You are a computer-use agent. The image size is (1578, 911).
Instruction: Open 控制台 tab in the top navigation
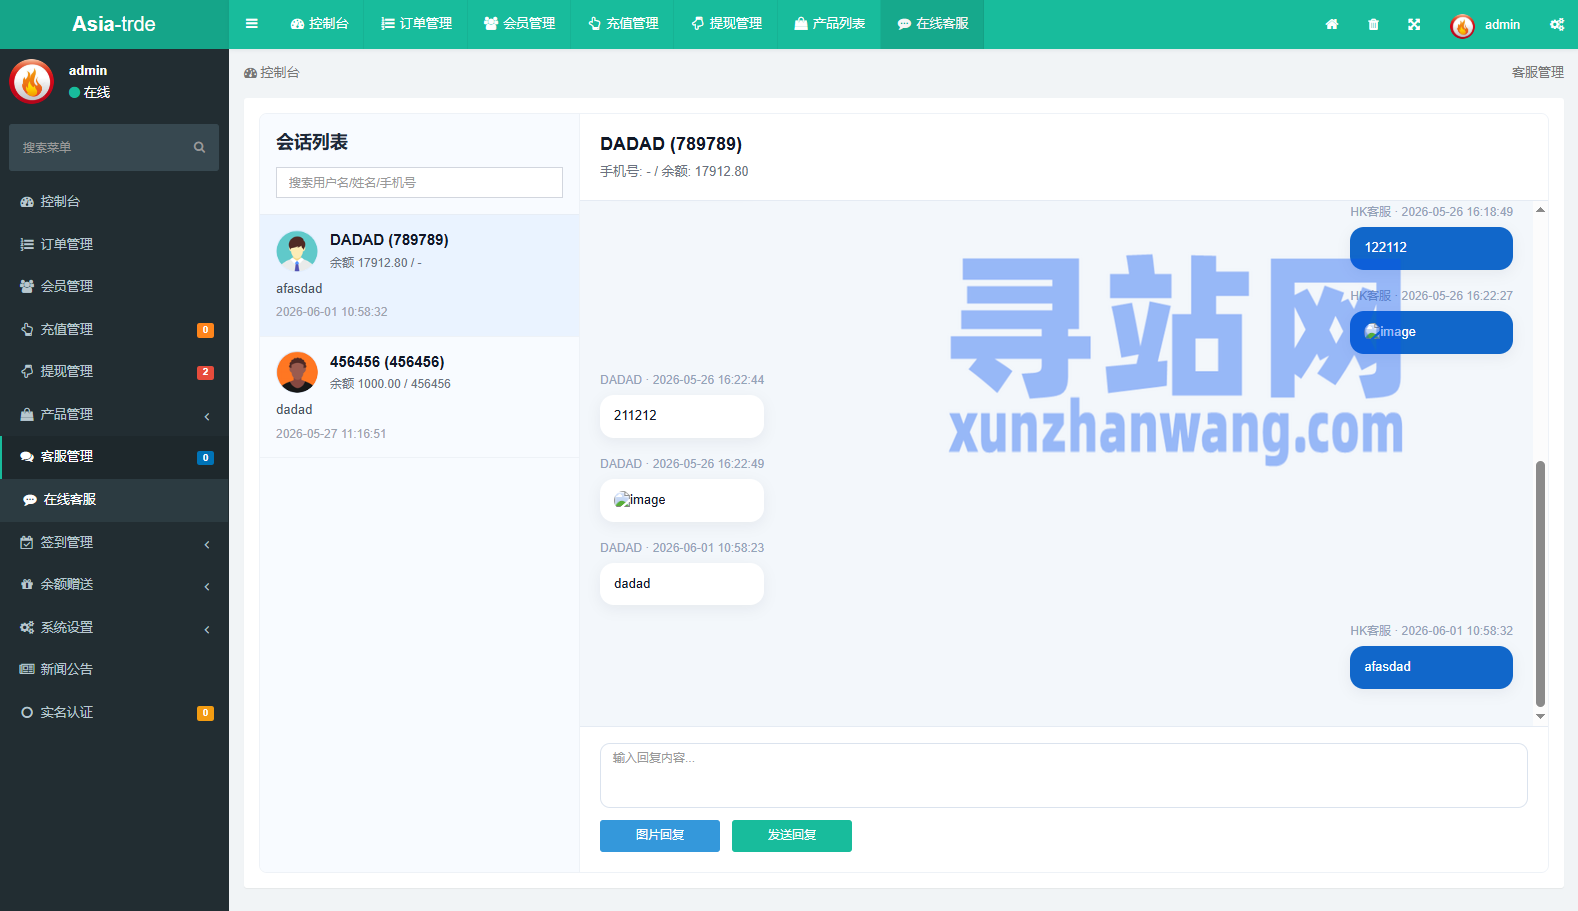pos(319,24)
